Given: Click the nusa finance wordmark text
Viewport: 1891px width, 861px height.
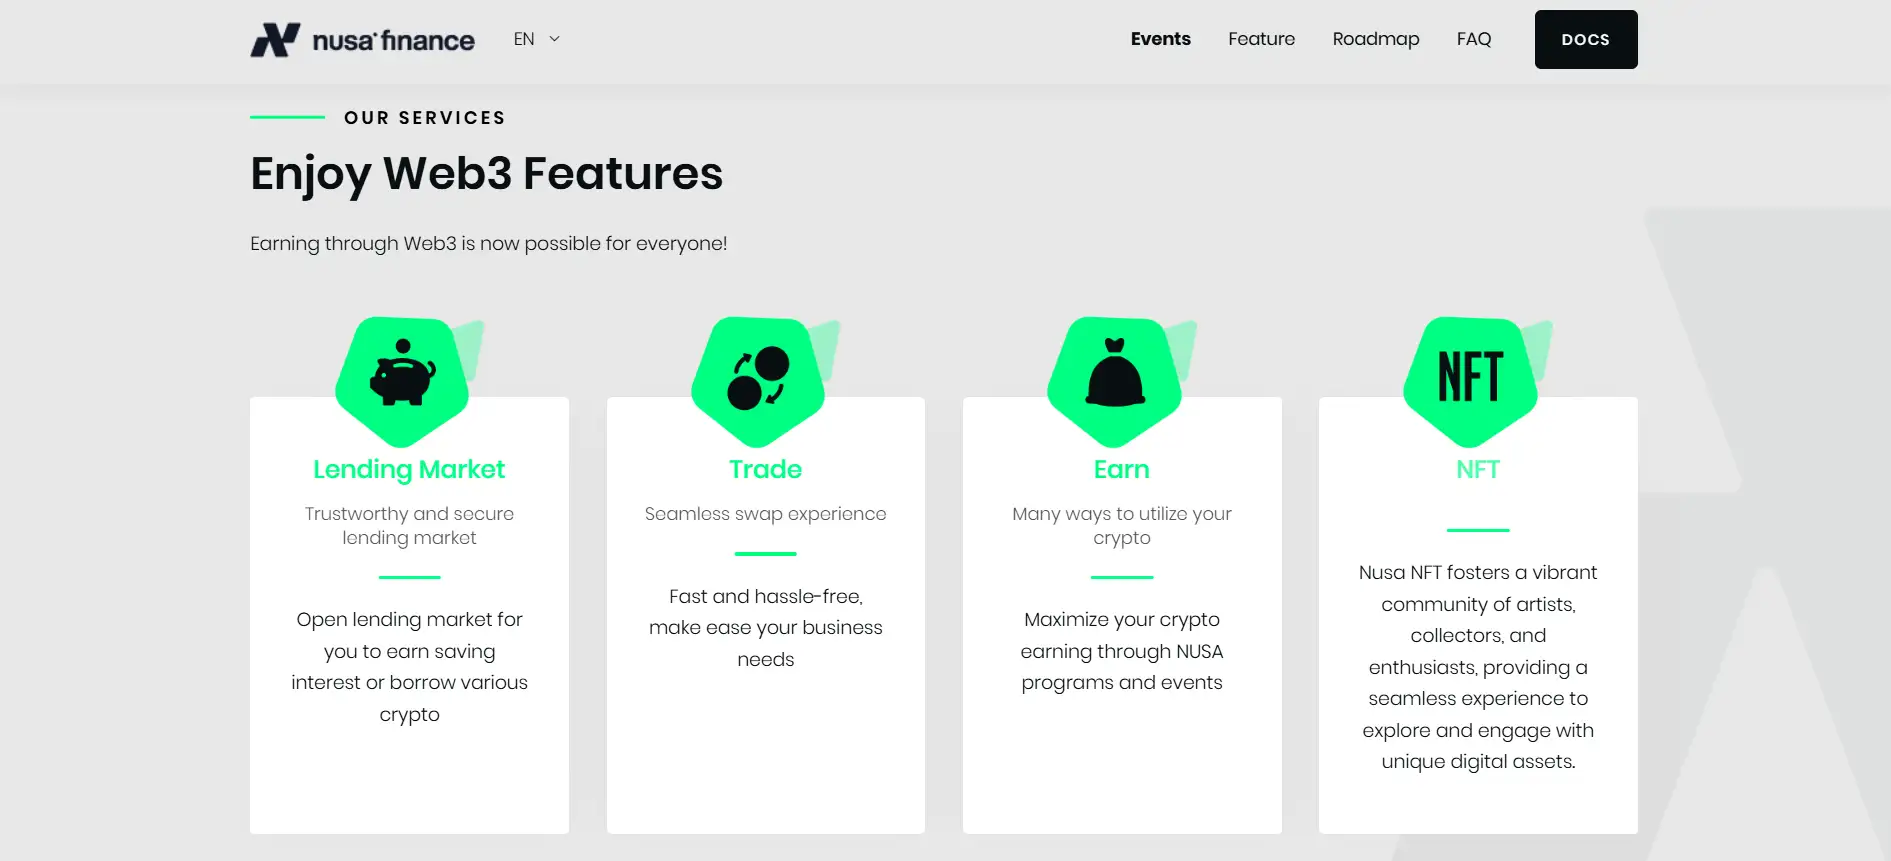Looking at the screenshot, I should click(x=393, y=41).
